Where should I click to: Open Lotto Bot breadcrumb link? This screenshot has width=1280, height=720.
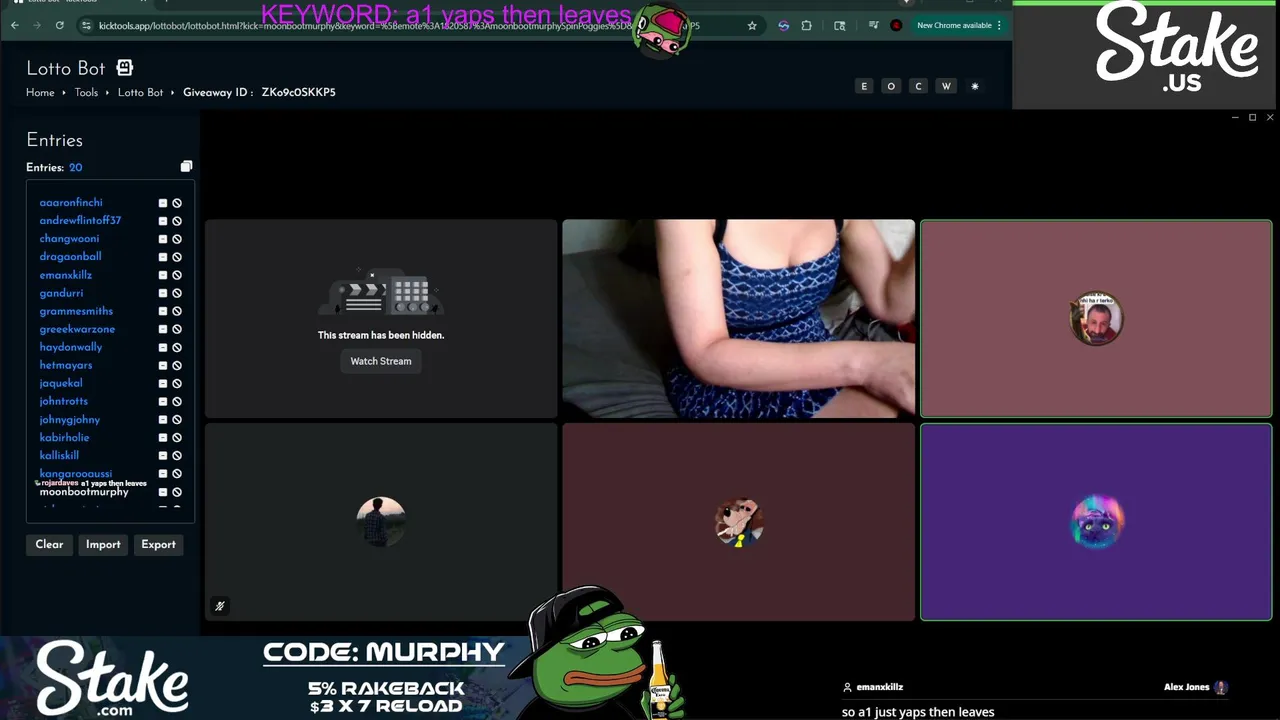[140, 92]
